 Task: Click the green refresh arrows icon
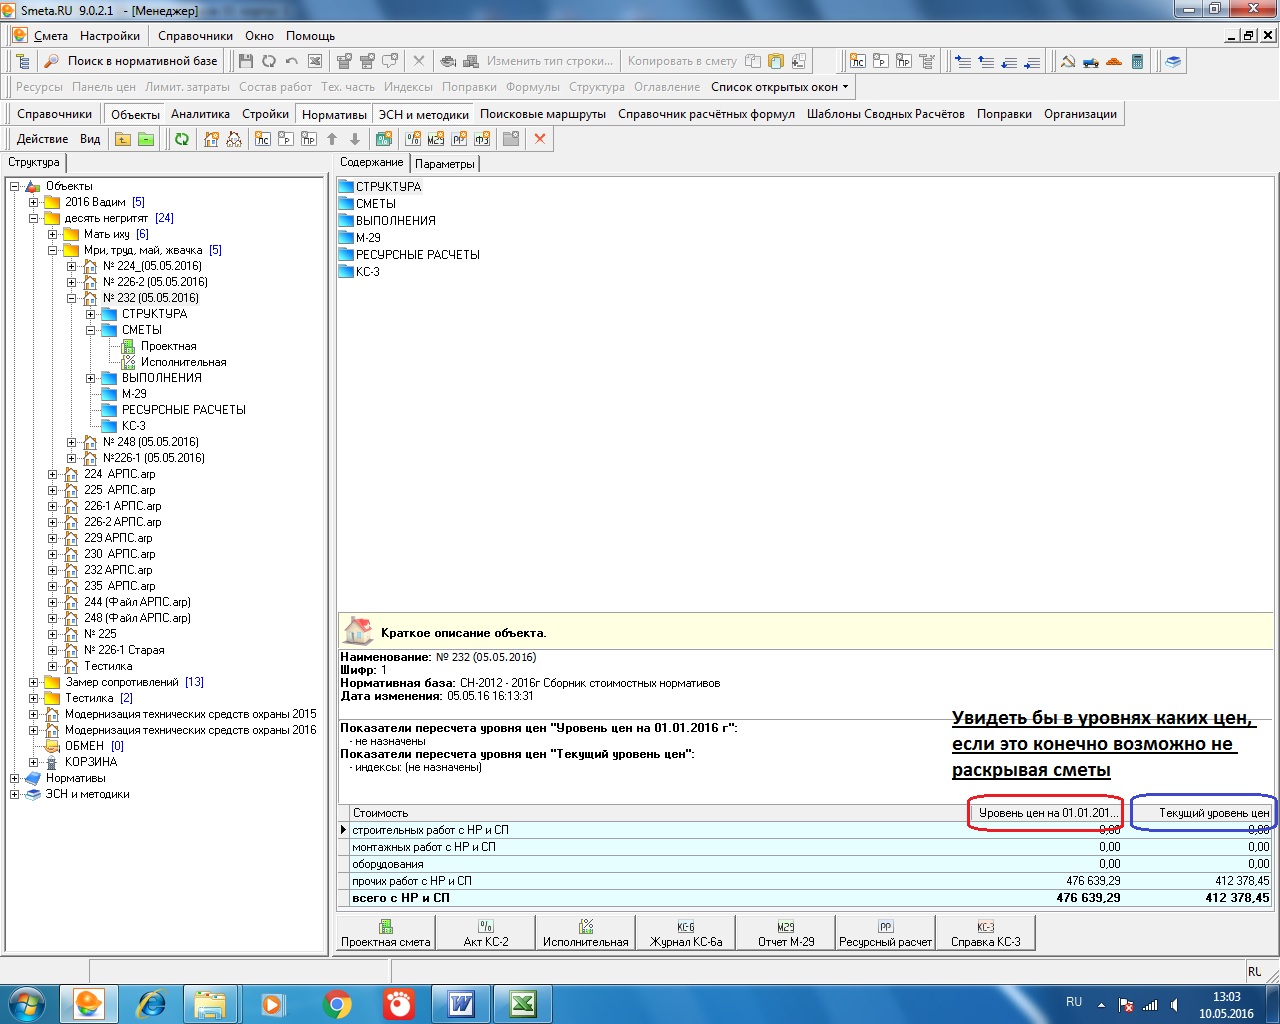click(182, 139)
